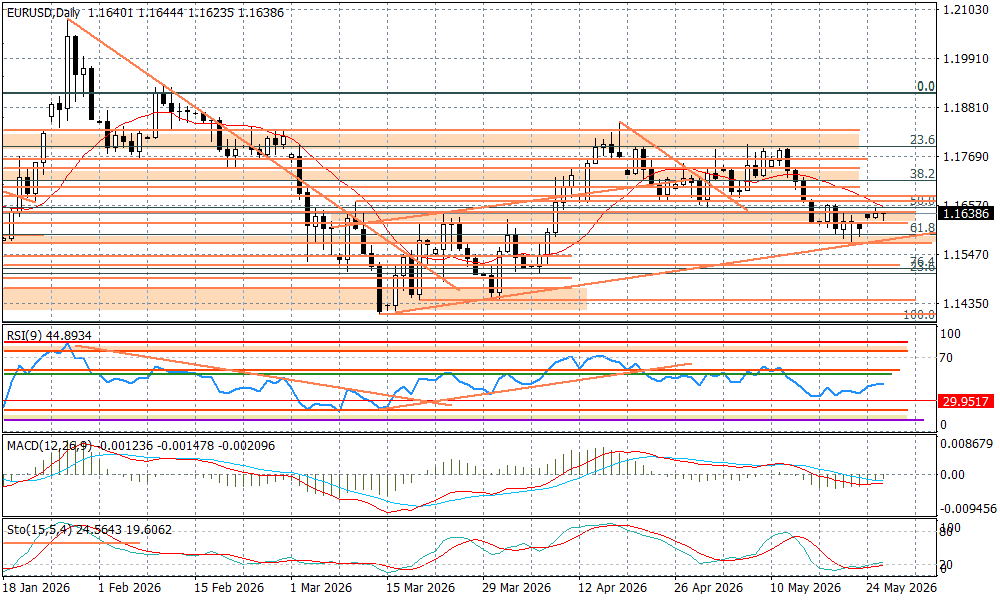Image resolution: width=1000 pixels, height=600 pixels.
Task: Click the 24 May 2026 date marker
Action: pyautogui.click(x=901, y=587)
